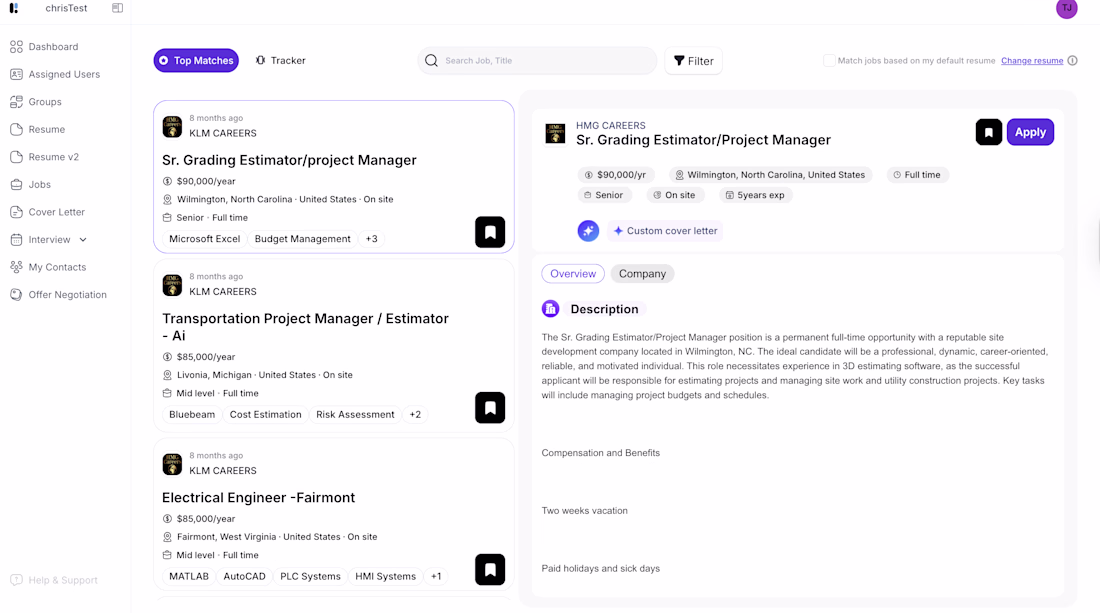1100x613 pixels.
Task: Bookmark the Electrical Engineer -Fairmont job
Action: point(490,570)
